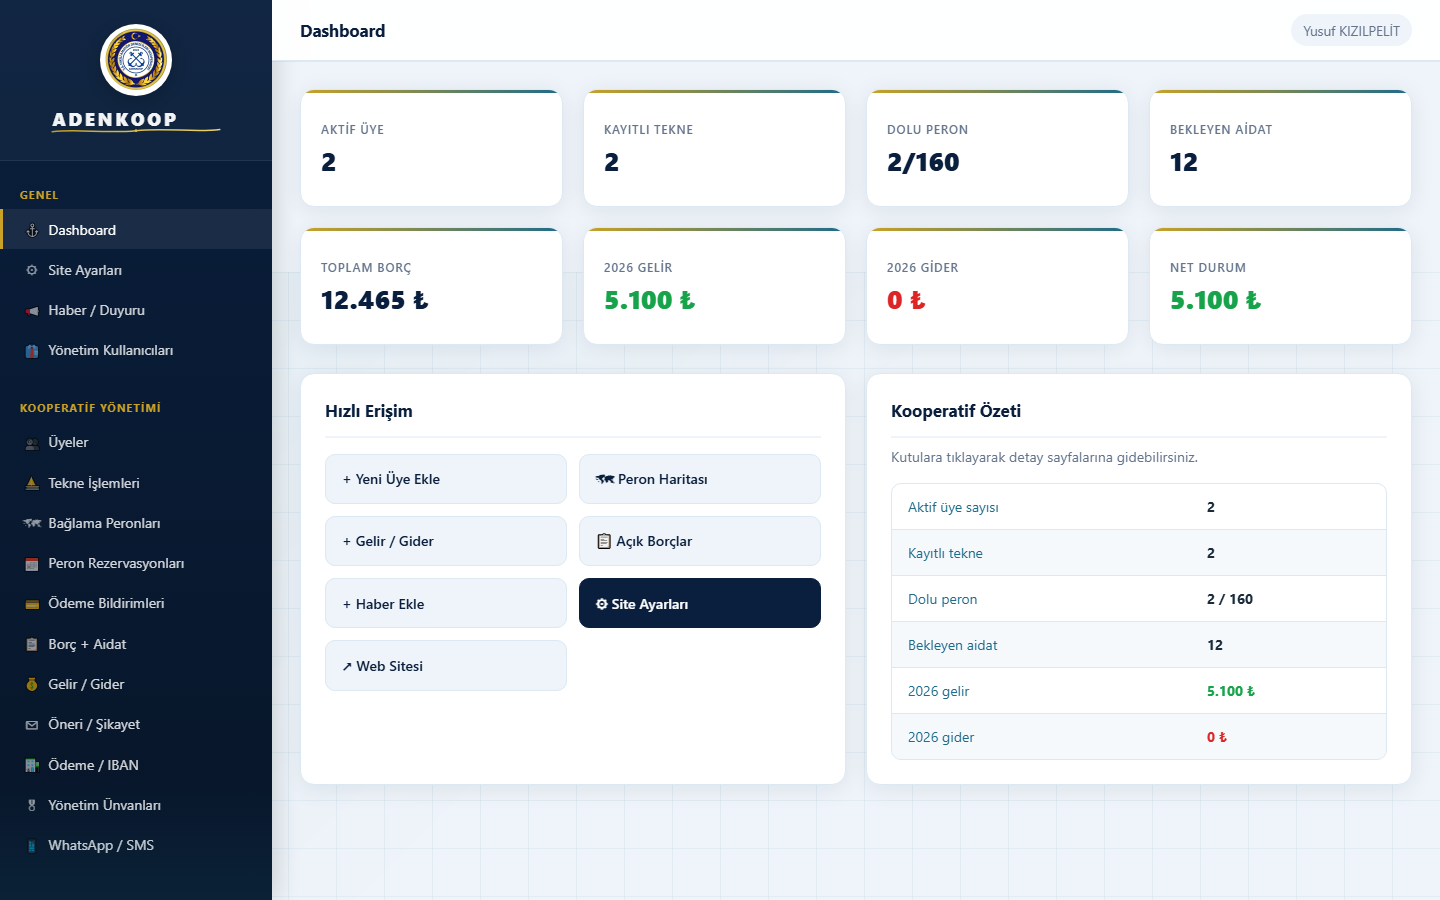Screen dimensions: 1440x900
Task: Select Yönetim Ünvanları in the sidebar
Action: tap(136, 805)
